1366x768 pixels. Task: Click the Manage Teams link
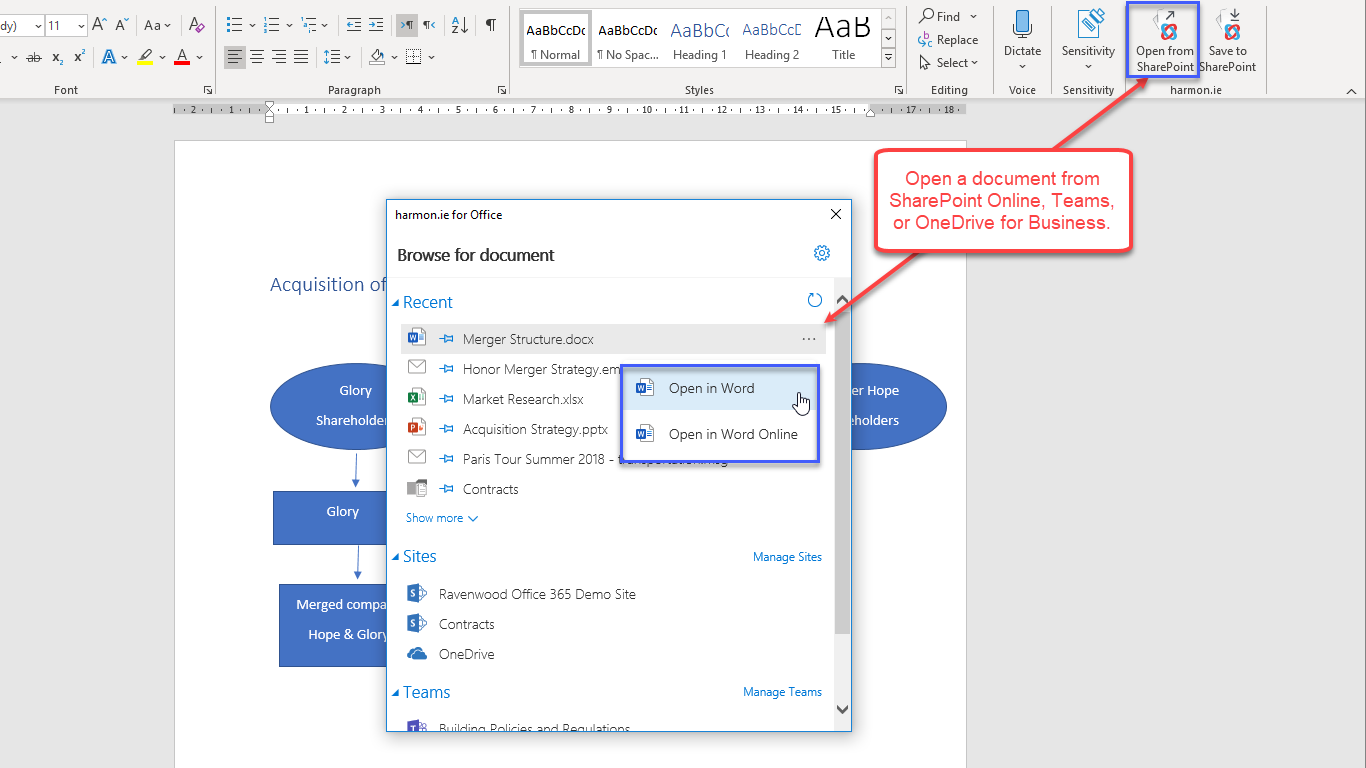(x=782, y=692)
